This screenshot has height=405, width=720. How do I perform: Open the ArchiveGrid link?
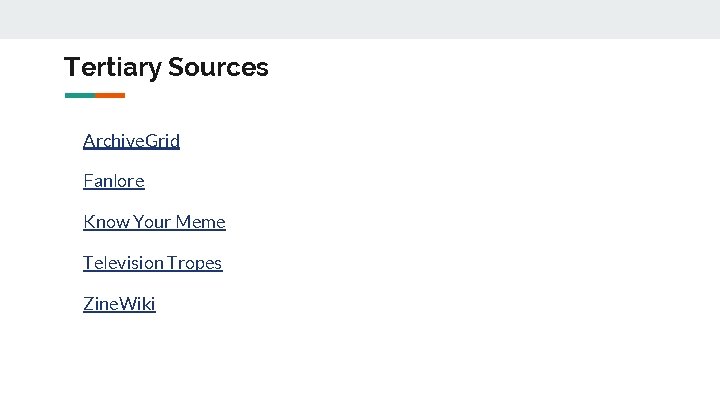(131, 140)
